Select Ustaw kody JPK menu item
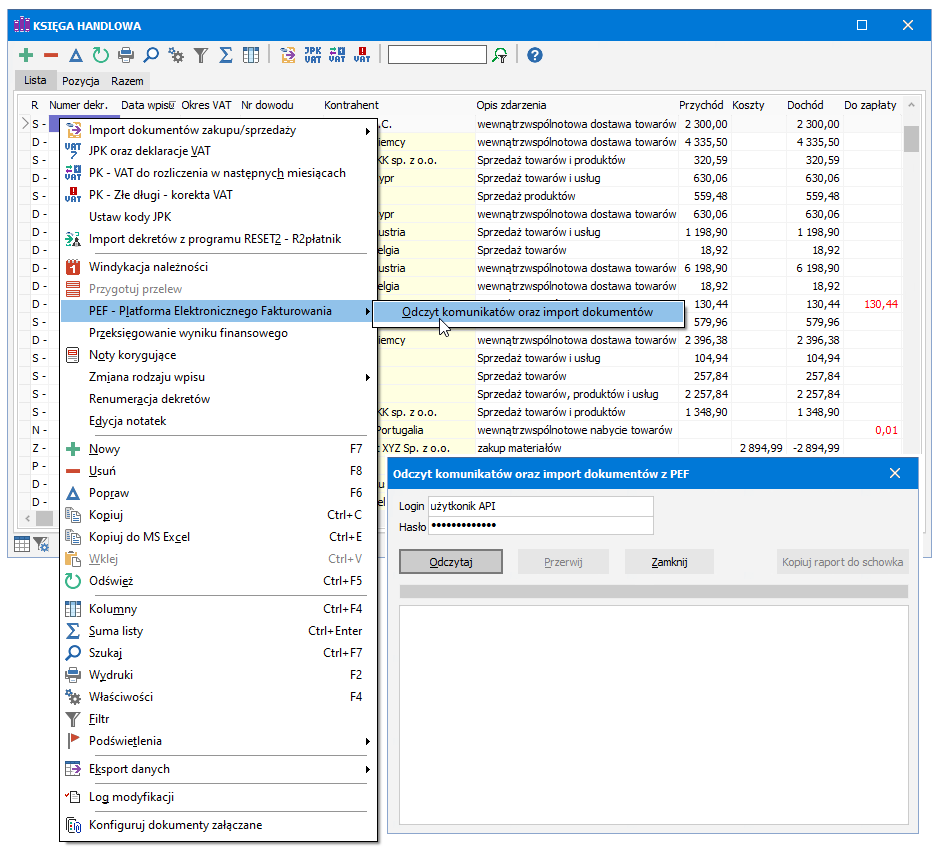 pos(219,217)
